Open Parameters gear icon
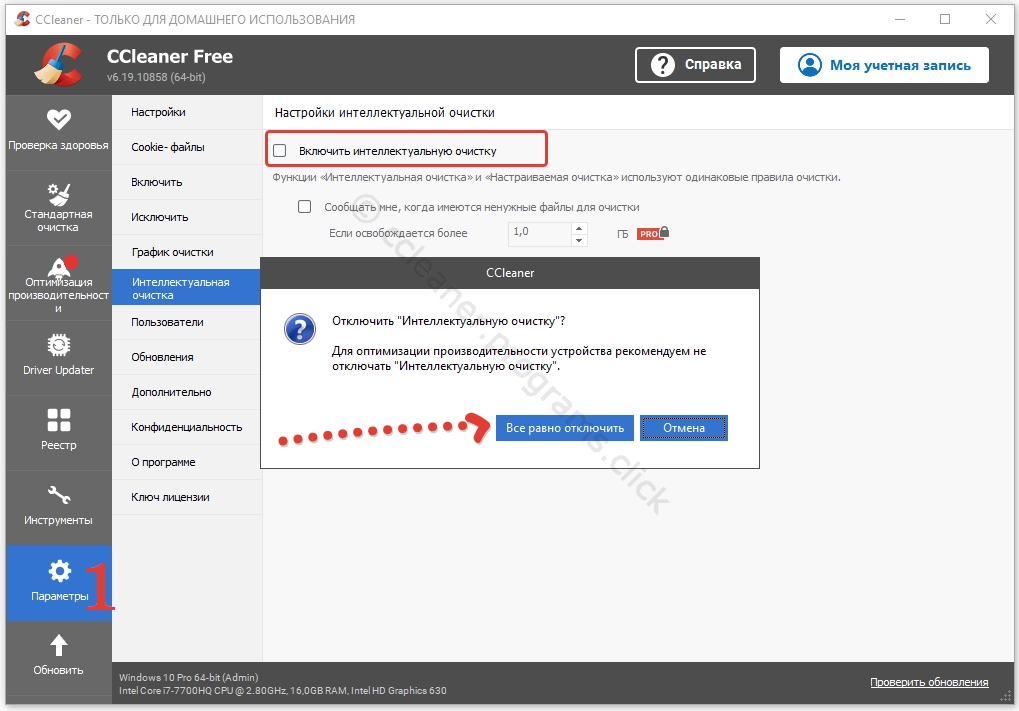The height and width of the screenshot is (711, 1019). click(x=59, y=571)
